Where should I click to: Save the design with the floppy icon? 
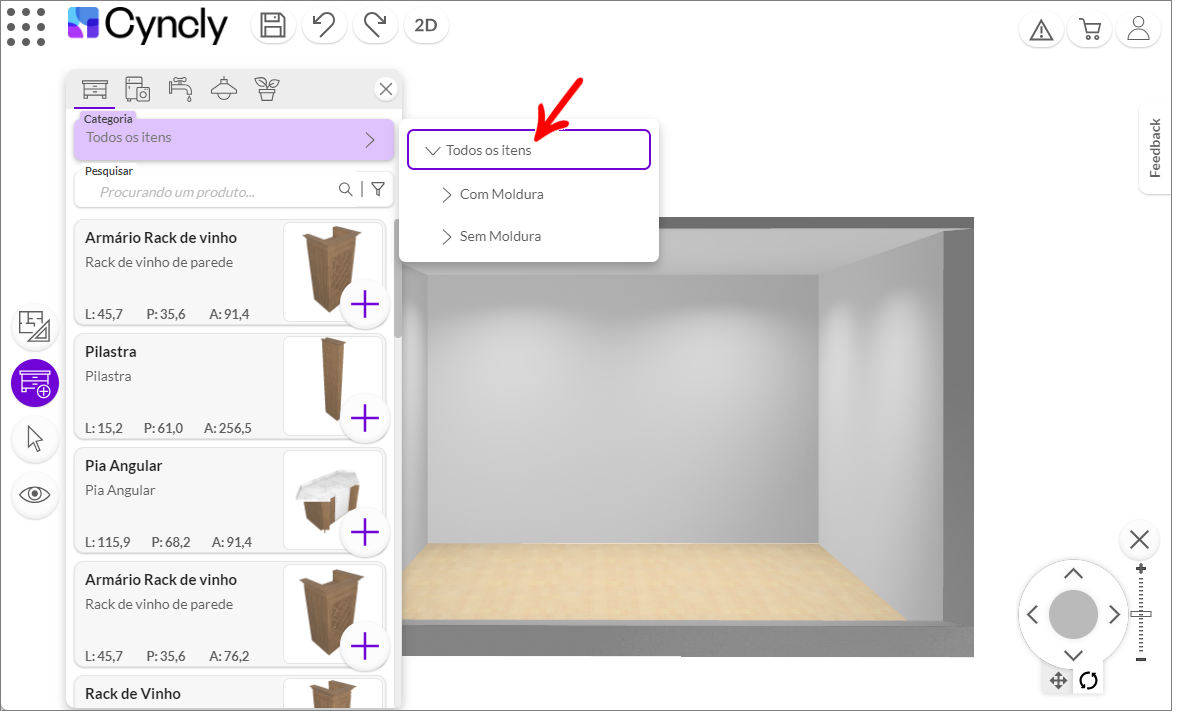click(273, 26)
